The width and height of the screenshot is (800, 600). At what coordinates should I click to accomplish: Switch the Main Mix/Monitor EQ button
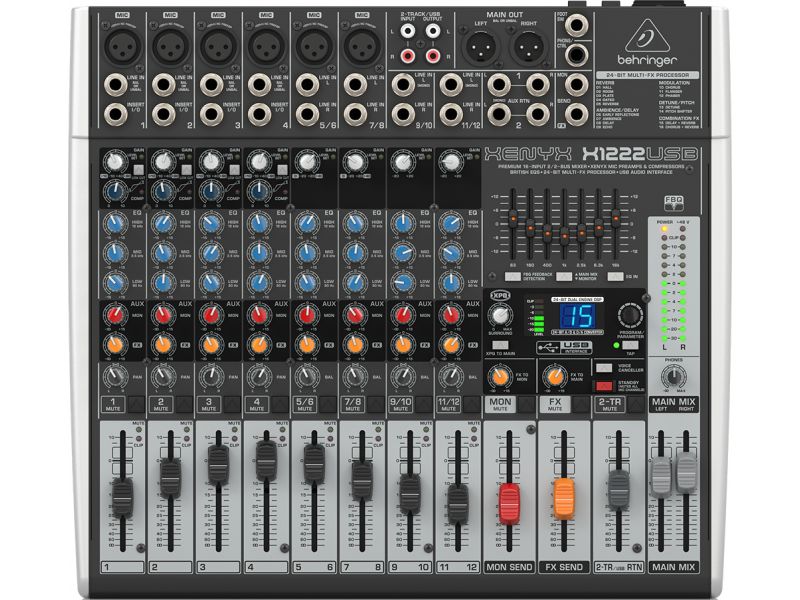564,277
